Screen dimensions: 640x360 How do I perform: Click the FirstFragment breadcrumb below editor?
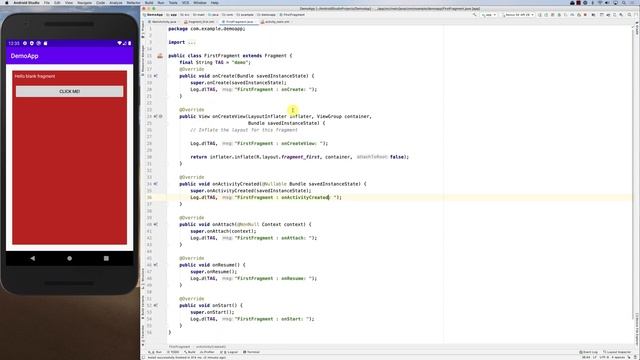pos(180,347)
